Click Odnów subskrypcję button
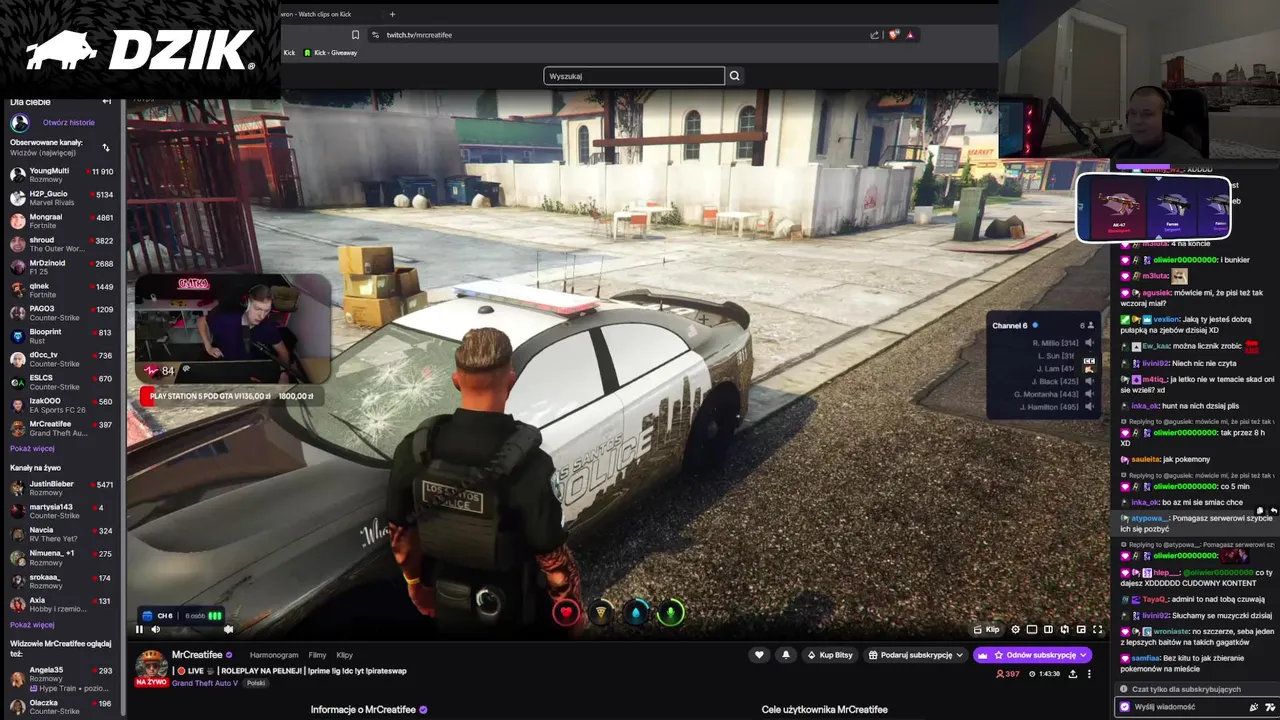This screenshot has height=720, width=1280. pyautogui.click(x=1033, y=655)
